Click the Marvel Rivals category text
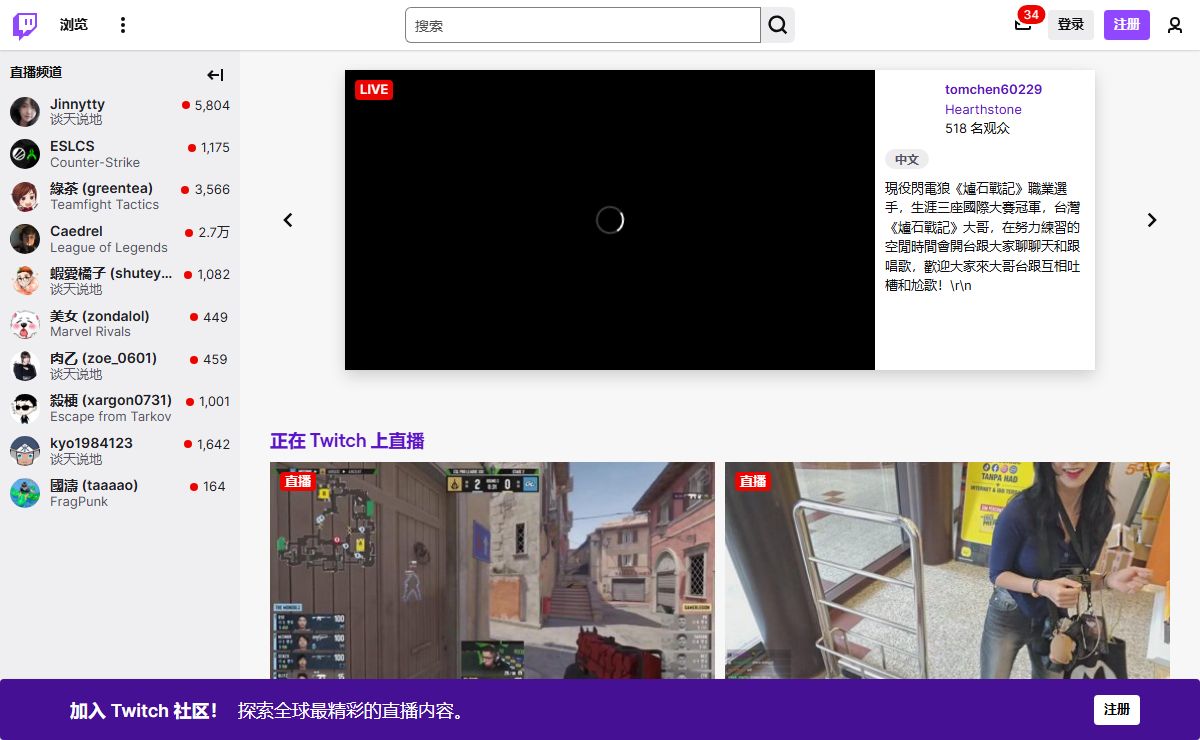The image size is (1200, 740). click(x=90, y=331)
